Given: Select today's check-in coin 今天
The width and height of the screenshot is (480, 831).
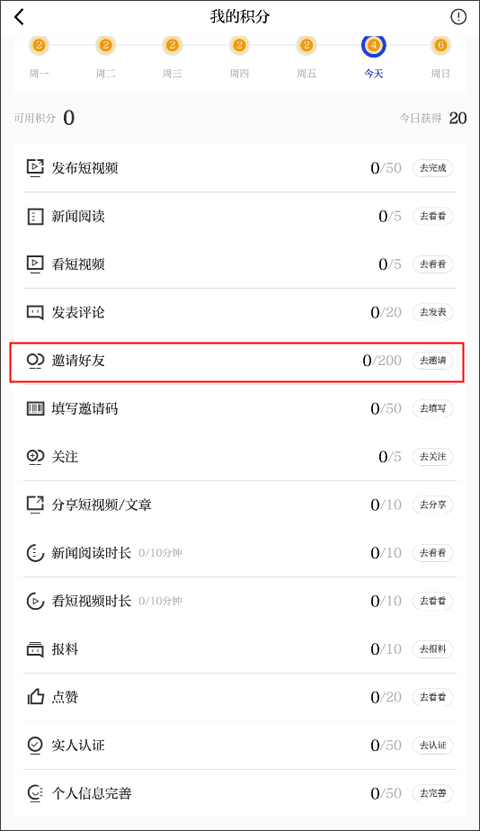Looking at the screenshot, I should [374, 46].
